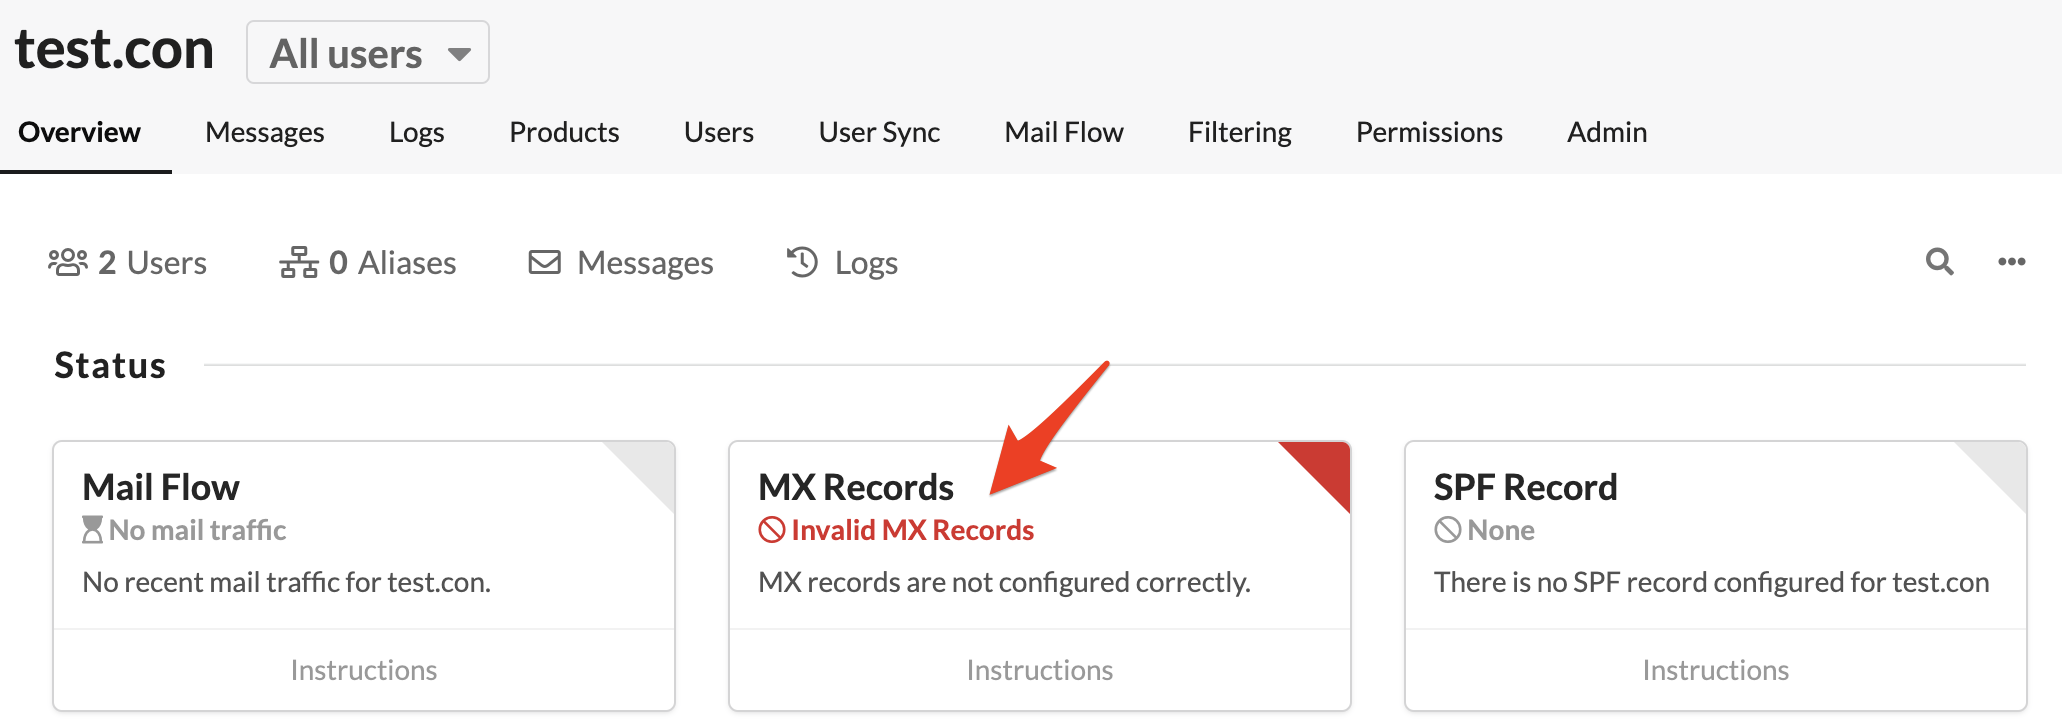The height and width of the screenshot is (722, 2062).
Task: Click the Messages envelope icon
Action: click(545, 262)
